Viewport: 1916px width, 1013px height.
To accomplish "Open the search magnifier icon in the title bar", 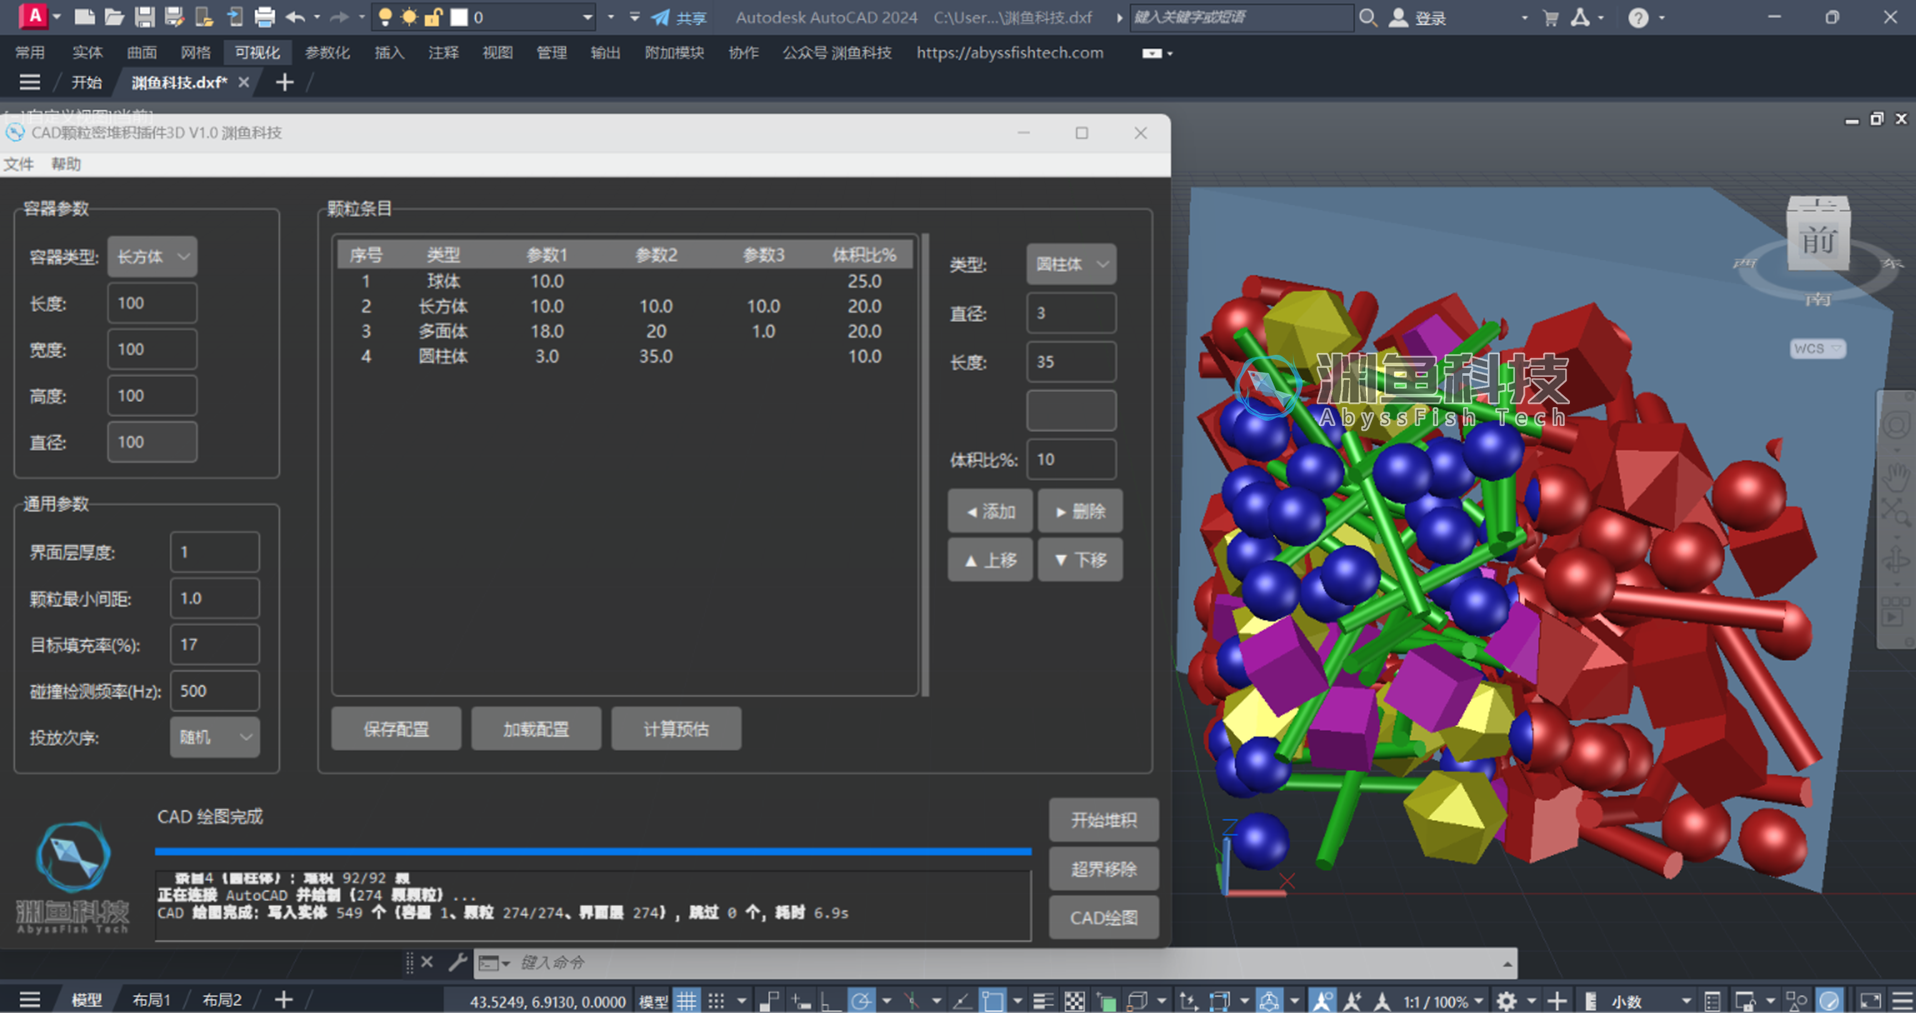I will [1368, 17].
